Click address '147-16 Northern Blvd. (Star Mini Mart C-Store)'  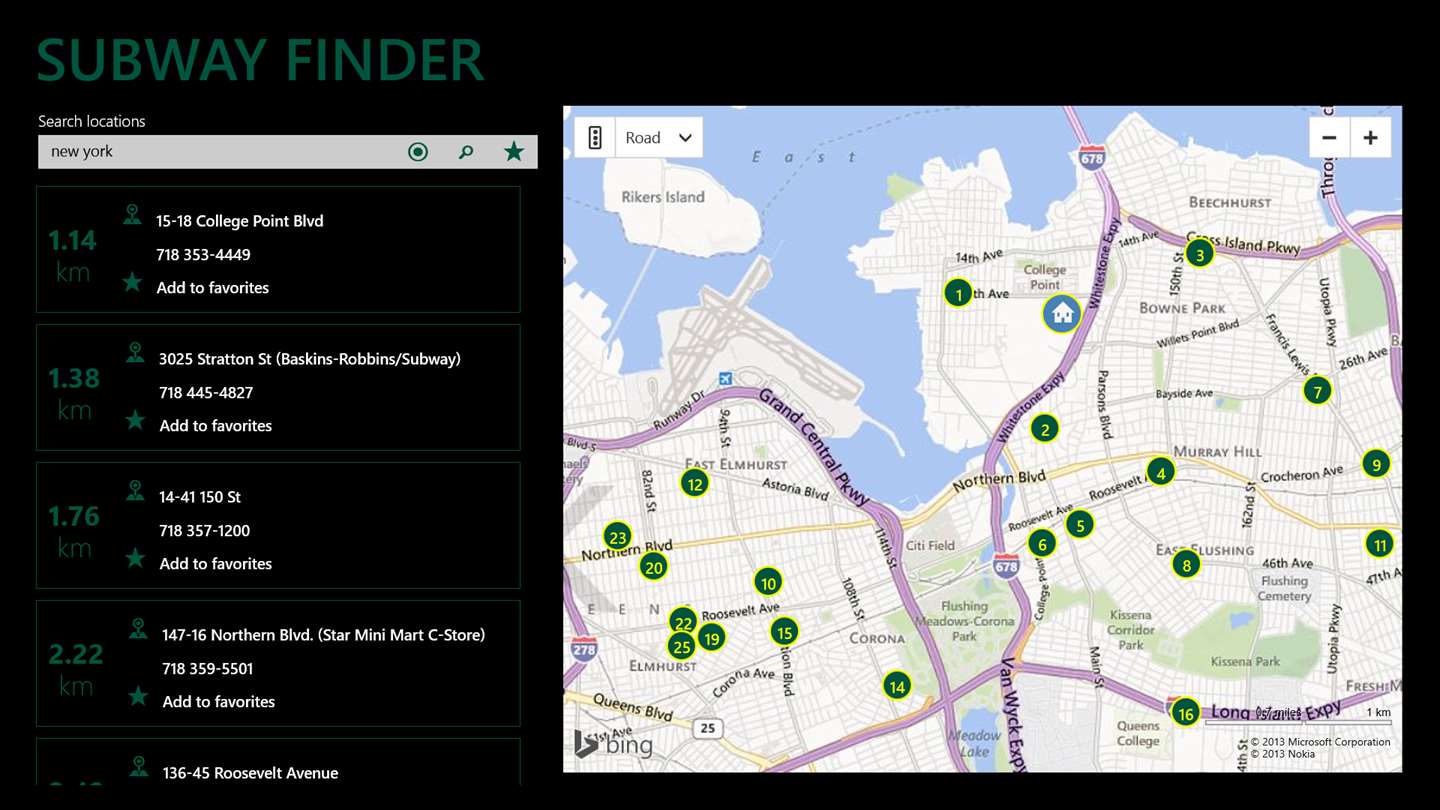click(324, 635)
